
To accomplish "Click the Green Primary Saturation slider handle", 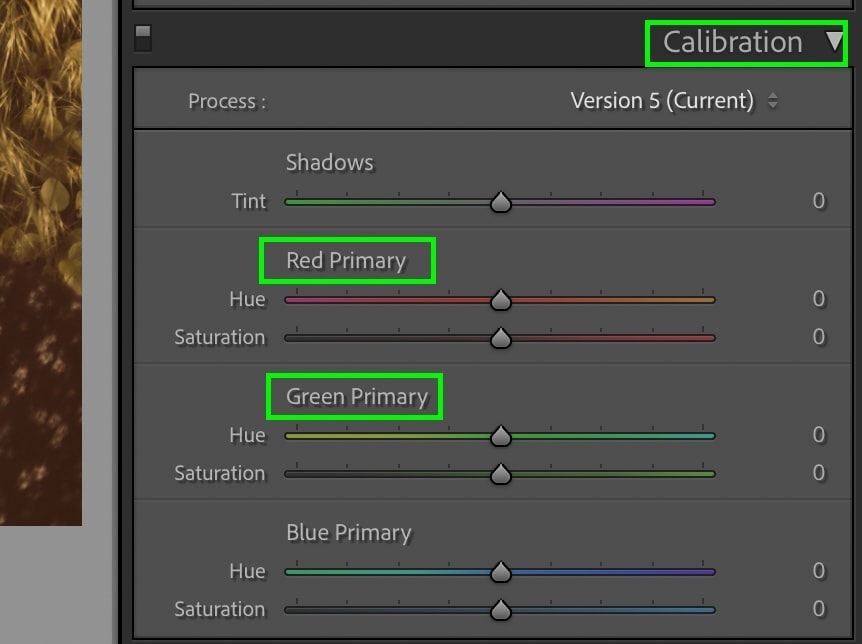I will (501, 474).
